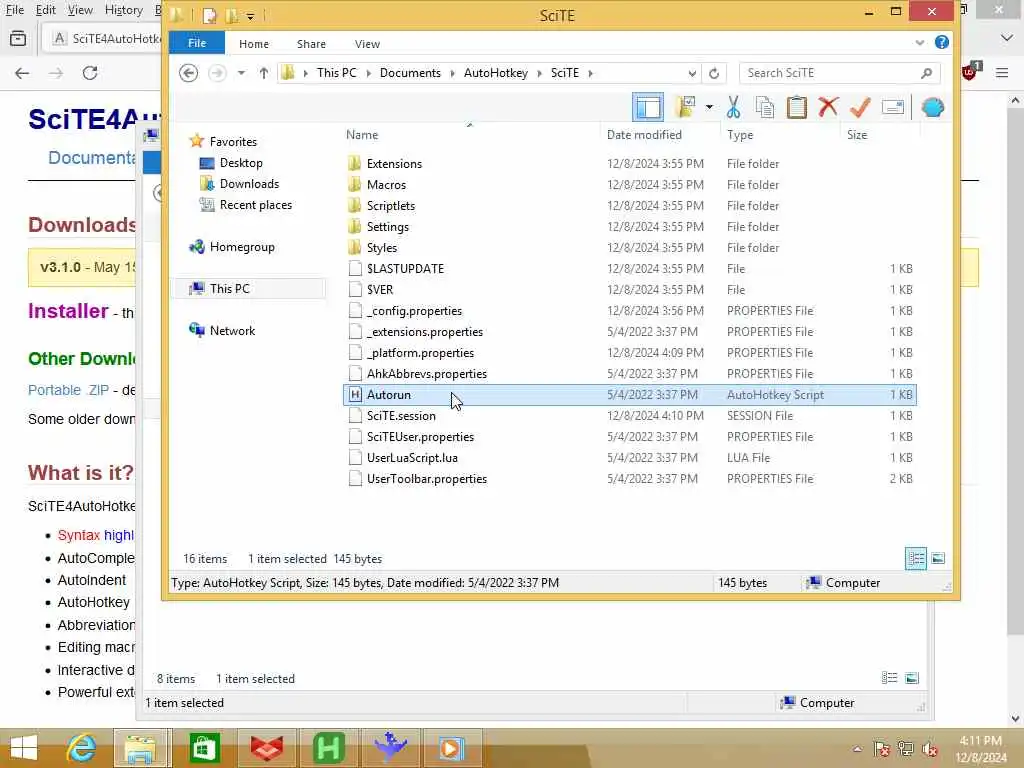Expand chevron after This PC breadcrumb

tap(368, 73)
